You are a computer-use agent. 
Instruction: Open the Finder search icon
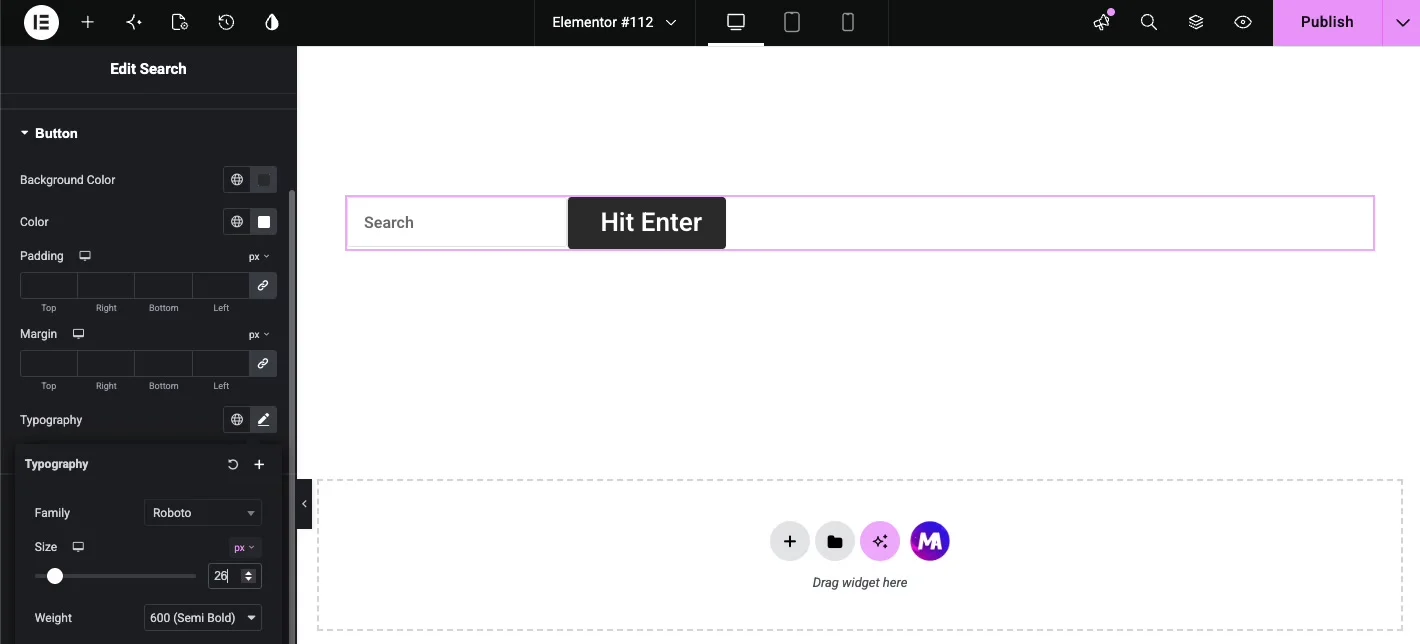pyautogui.click(x=1149, y=22)
